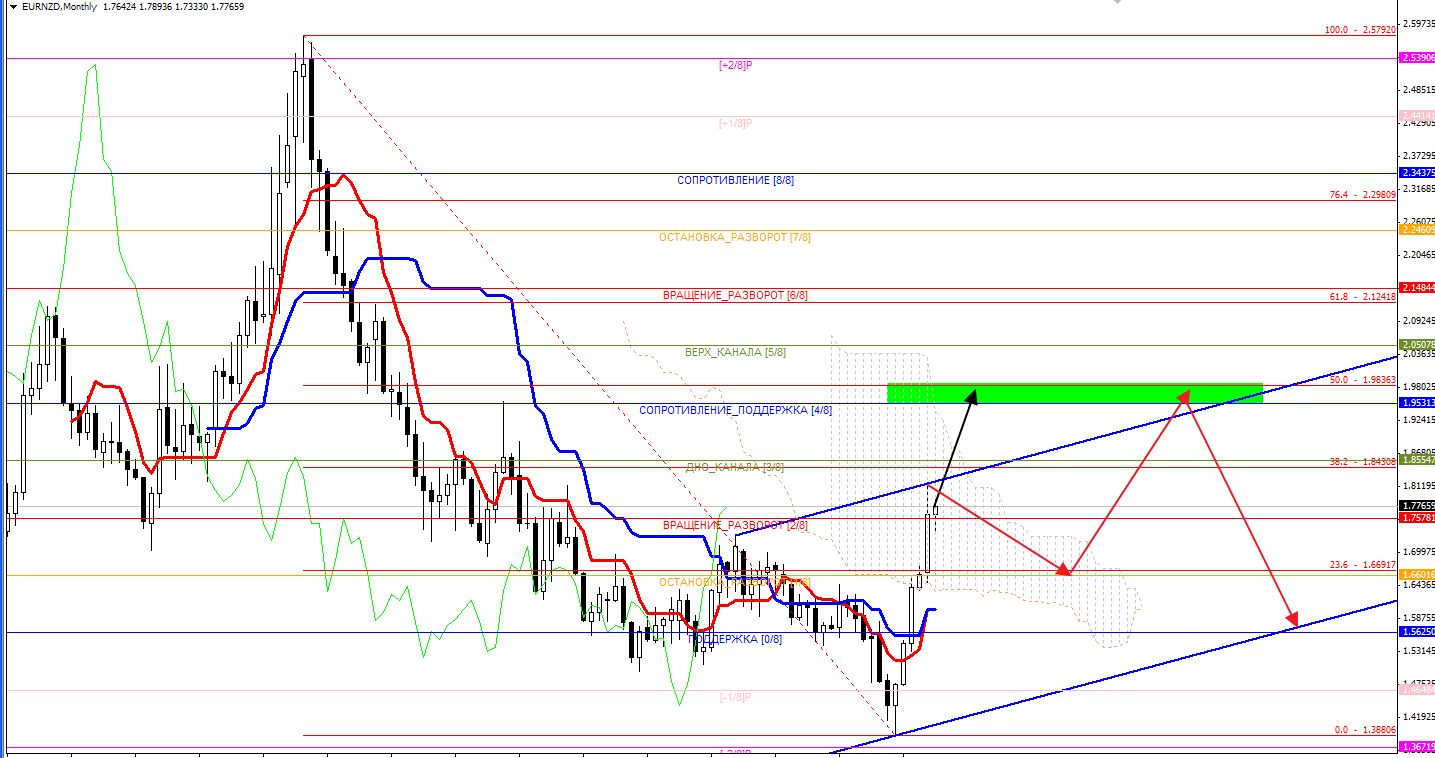This screenshot has width=1435, height=758.
Task: Select the magenta 2.53906 price tag on axis
Action: pos(1418,58)
